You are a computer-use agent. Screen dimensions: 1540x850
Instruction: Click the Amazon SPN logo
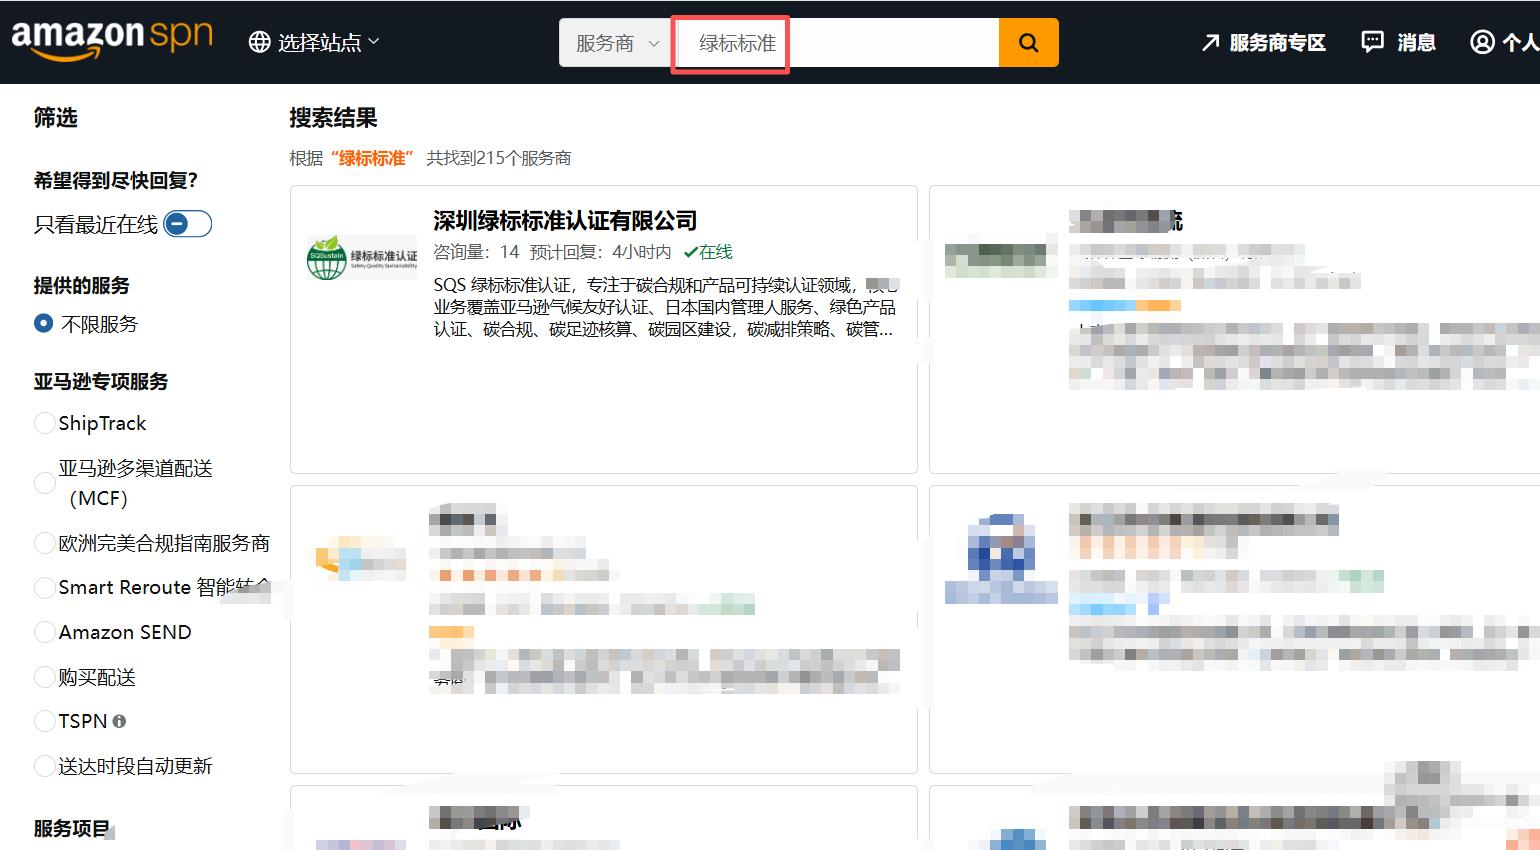pyautogui.click(x=112, y=40)
